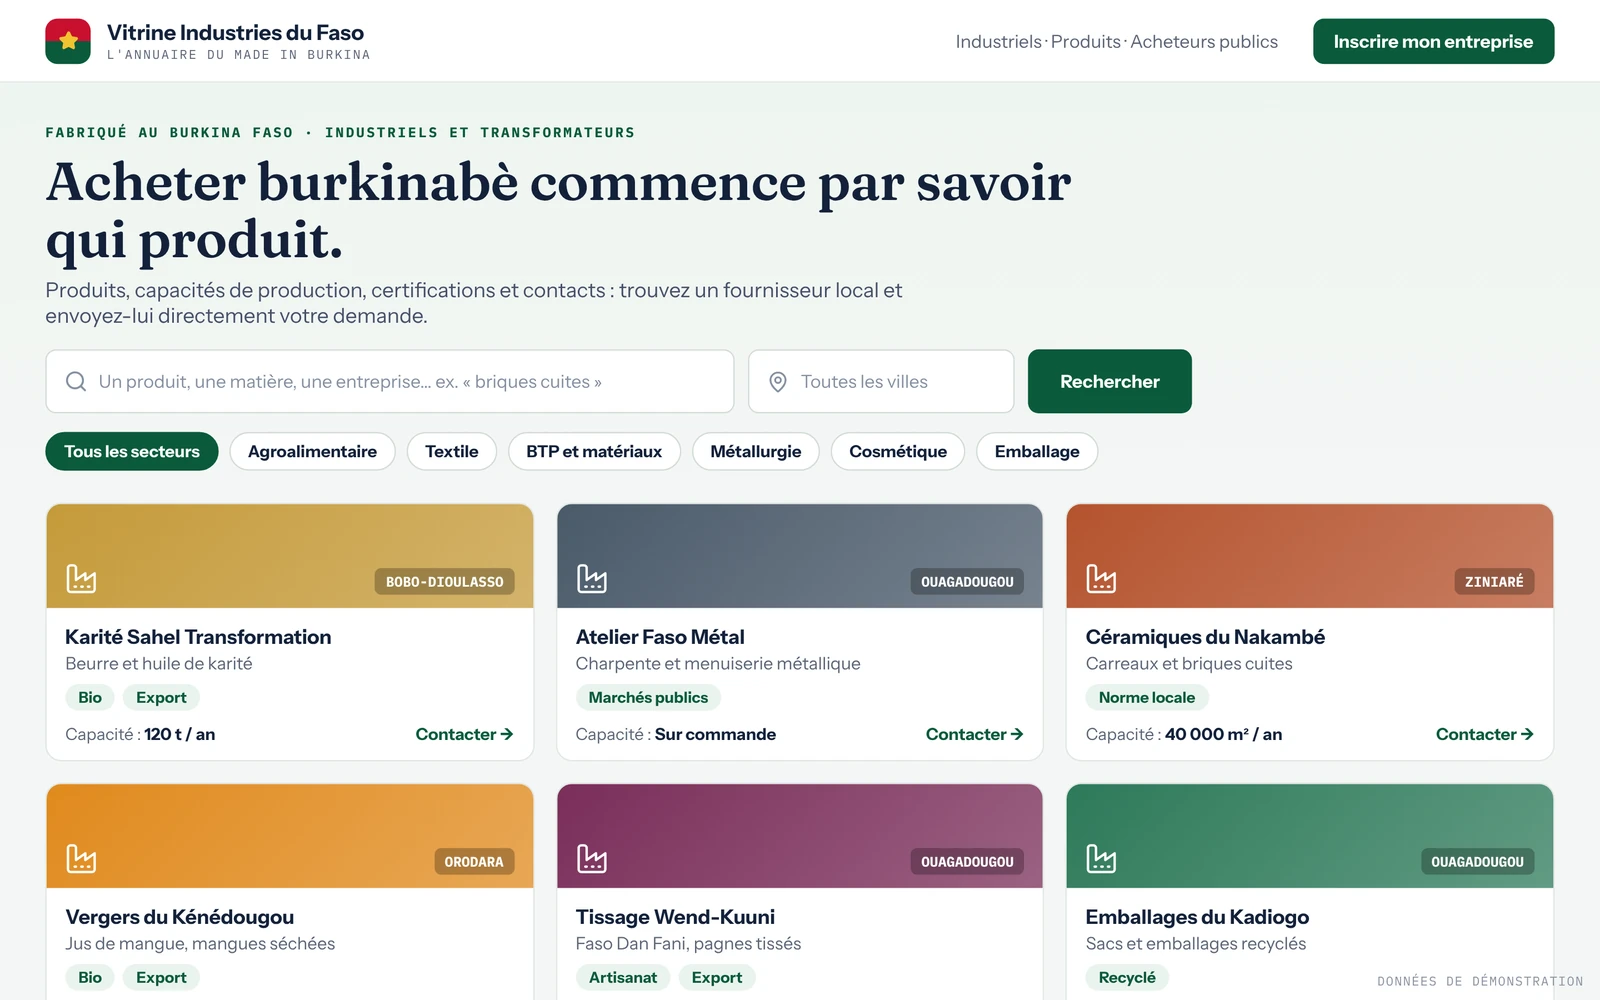Click the Artisanat tag

[623, 977]
